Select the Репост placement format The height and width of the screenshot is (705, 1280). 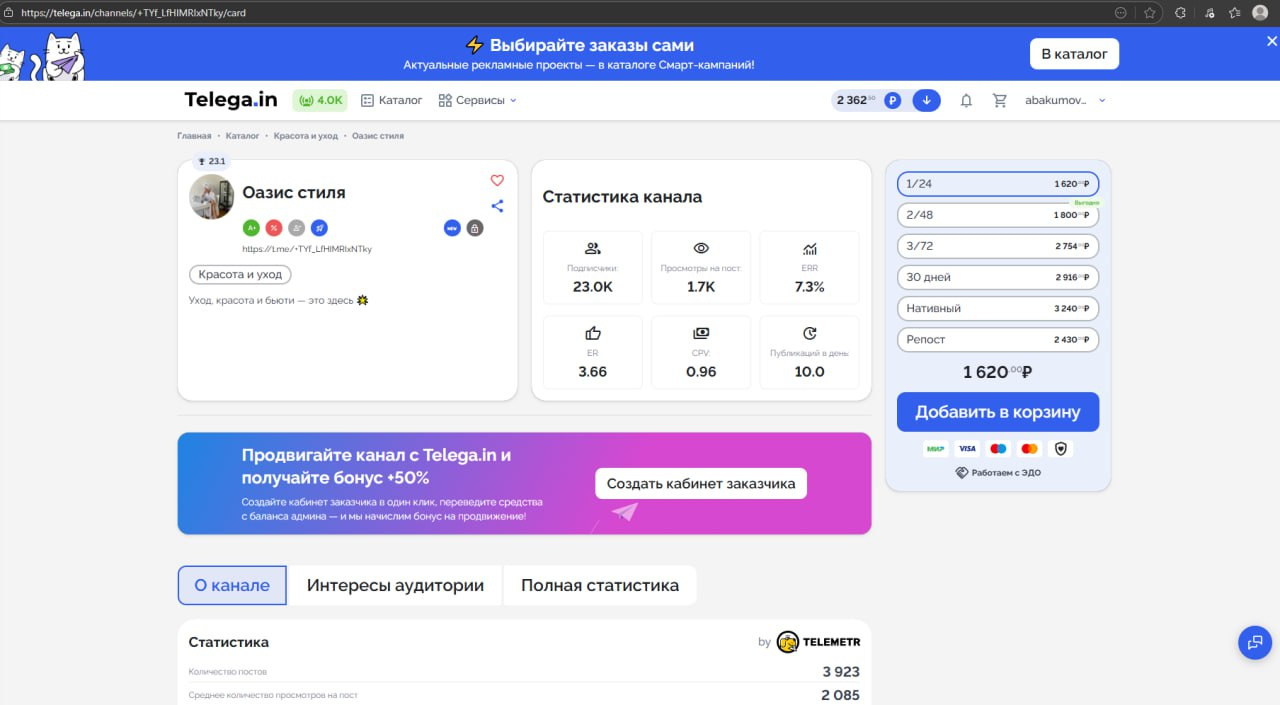point(998,339)
